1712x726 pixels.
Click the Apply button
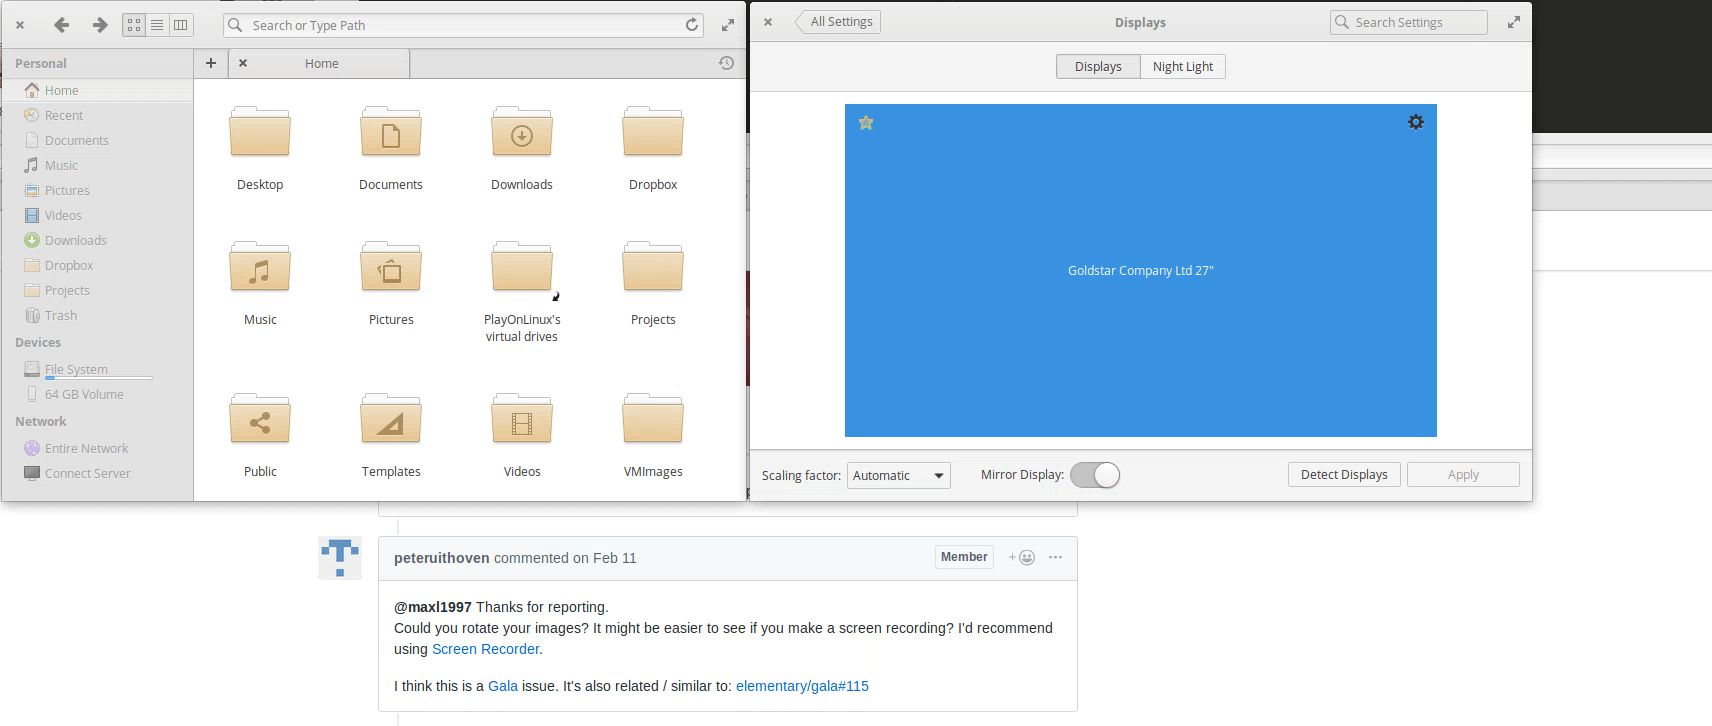1463,475
